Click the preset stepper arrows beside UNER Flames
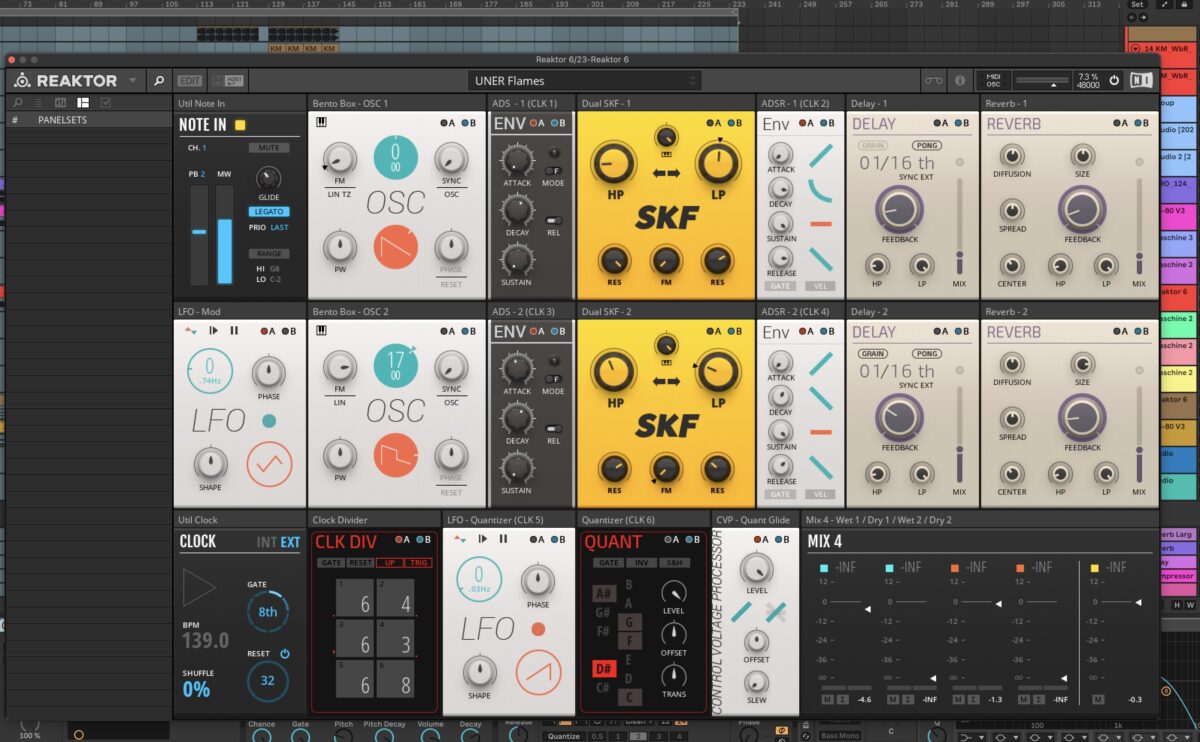The height and width of the screenshot is (742, 1200). 693,80
